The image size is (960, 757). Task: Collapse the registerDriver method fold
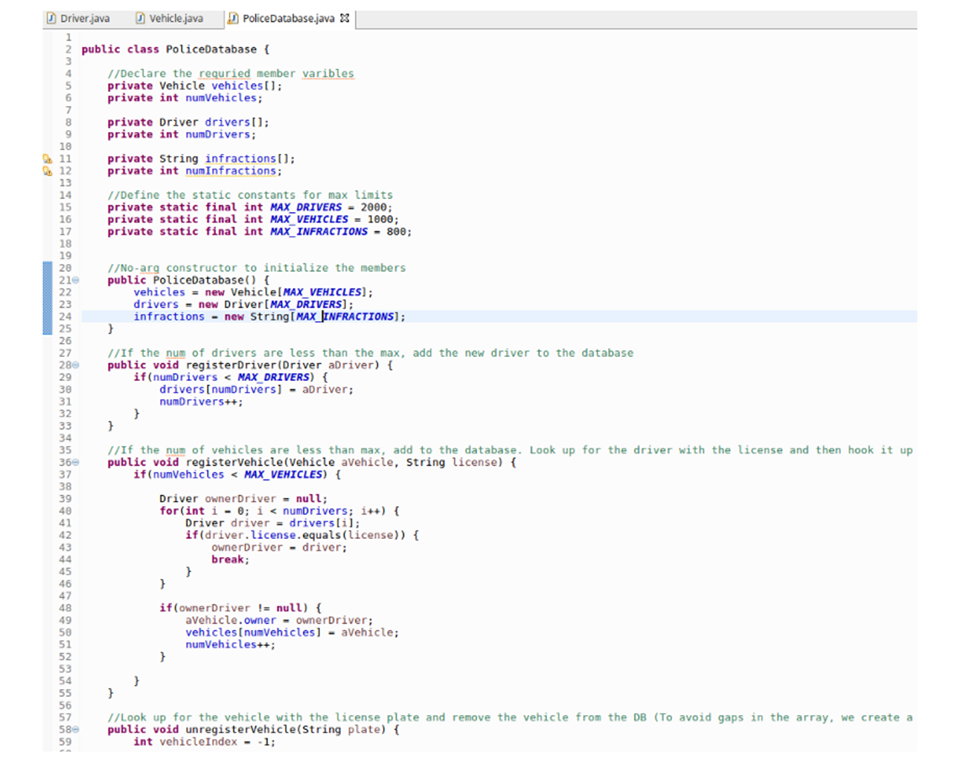pos(76,366)
